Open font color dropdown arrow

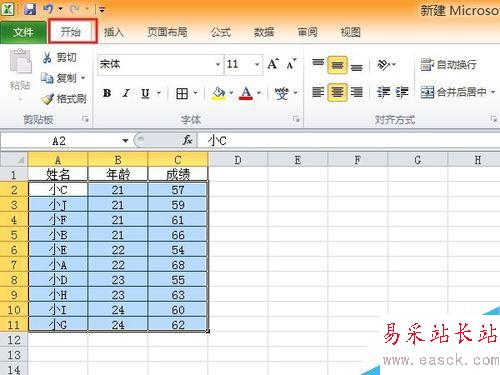tap(259, 93)
